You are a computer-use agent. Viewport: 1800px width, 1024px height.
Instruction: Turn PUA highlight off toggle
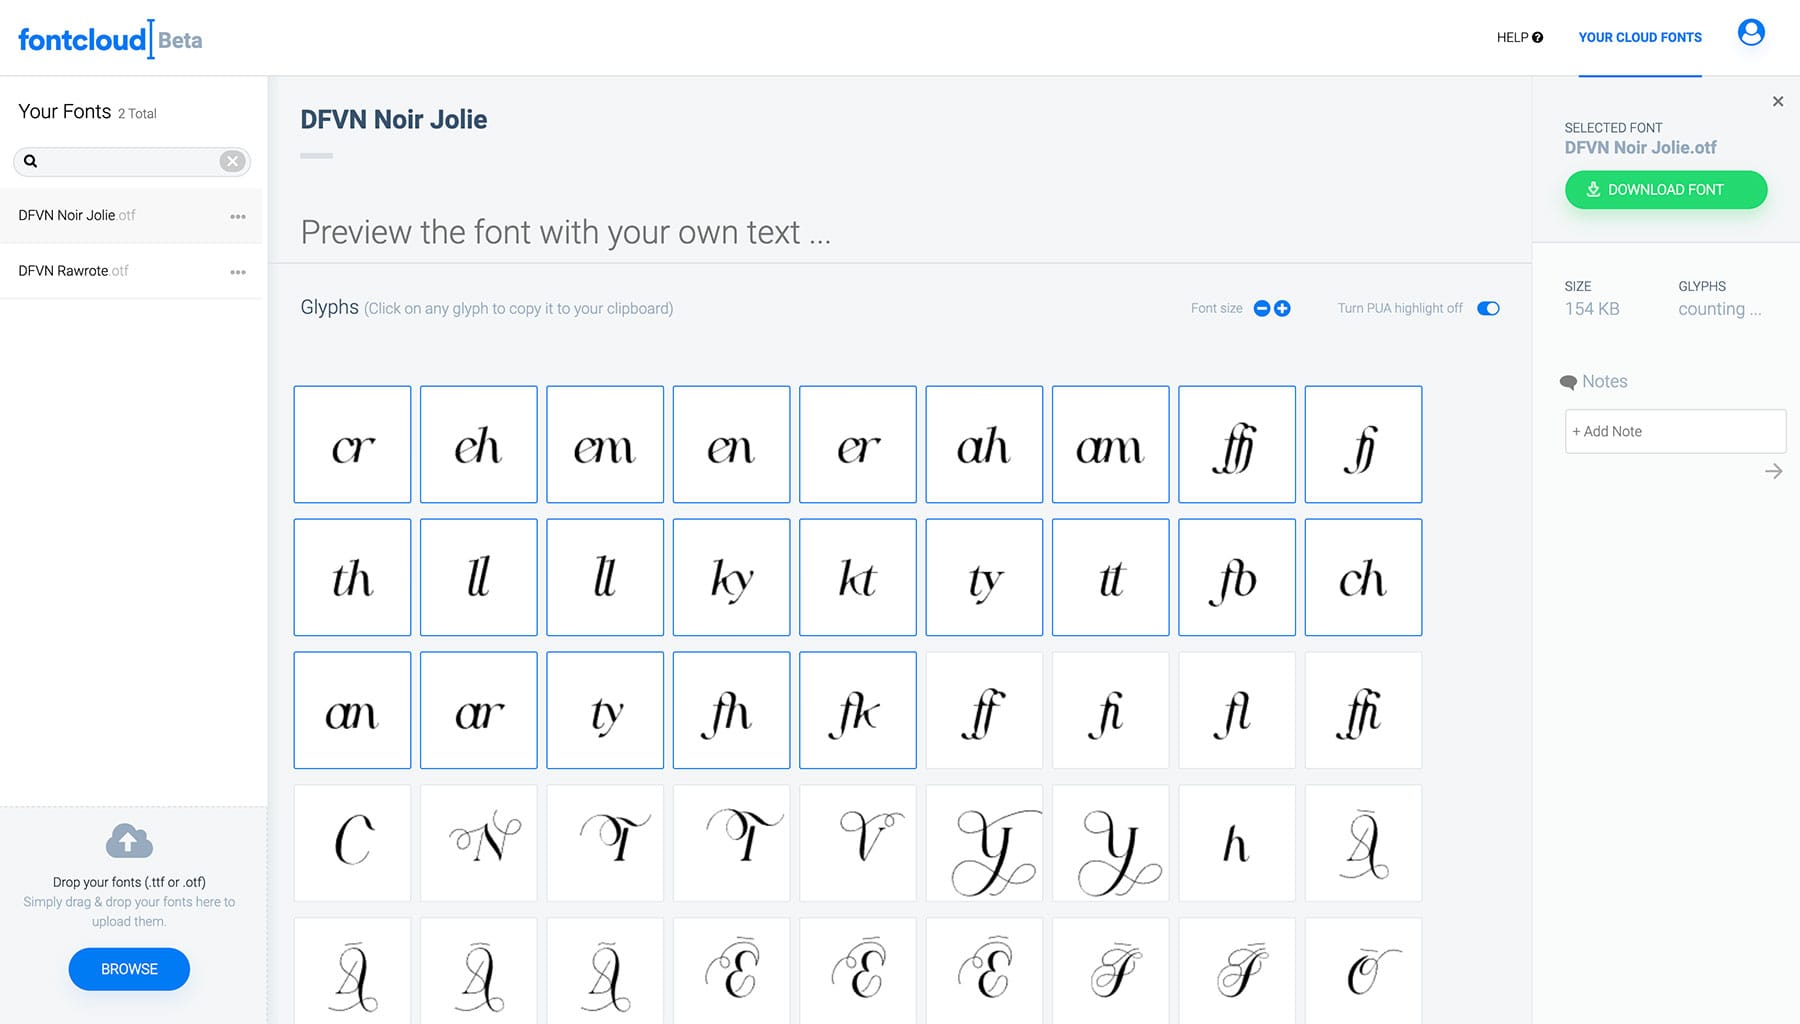1488,308
